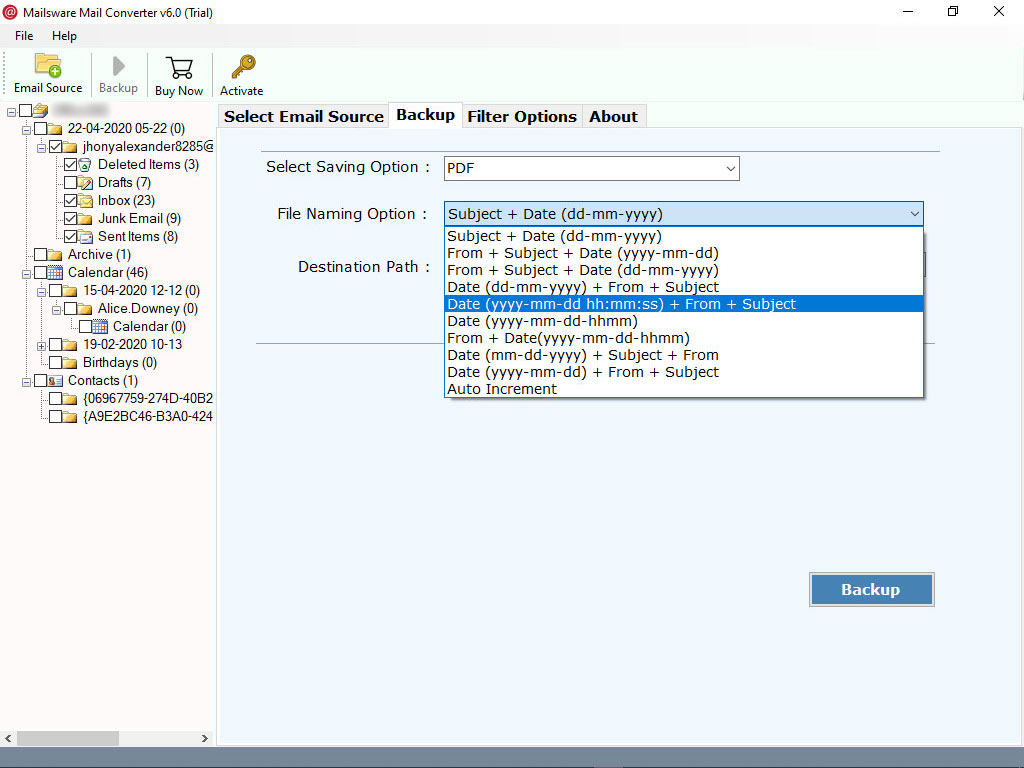
Task: Click the Calendar (0) grid icon
Action: pos(100,327)
